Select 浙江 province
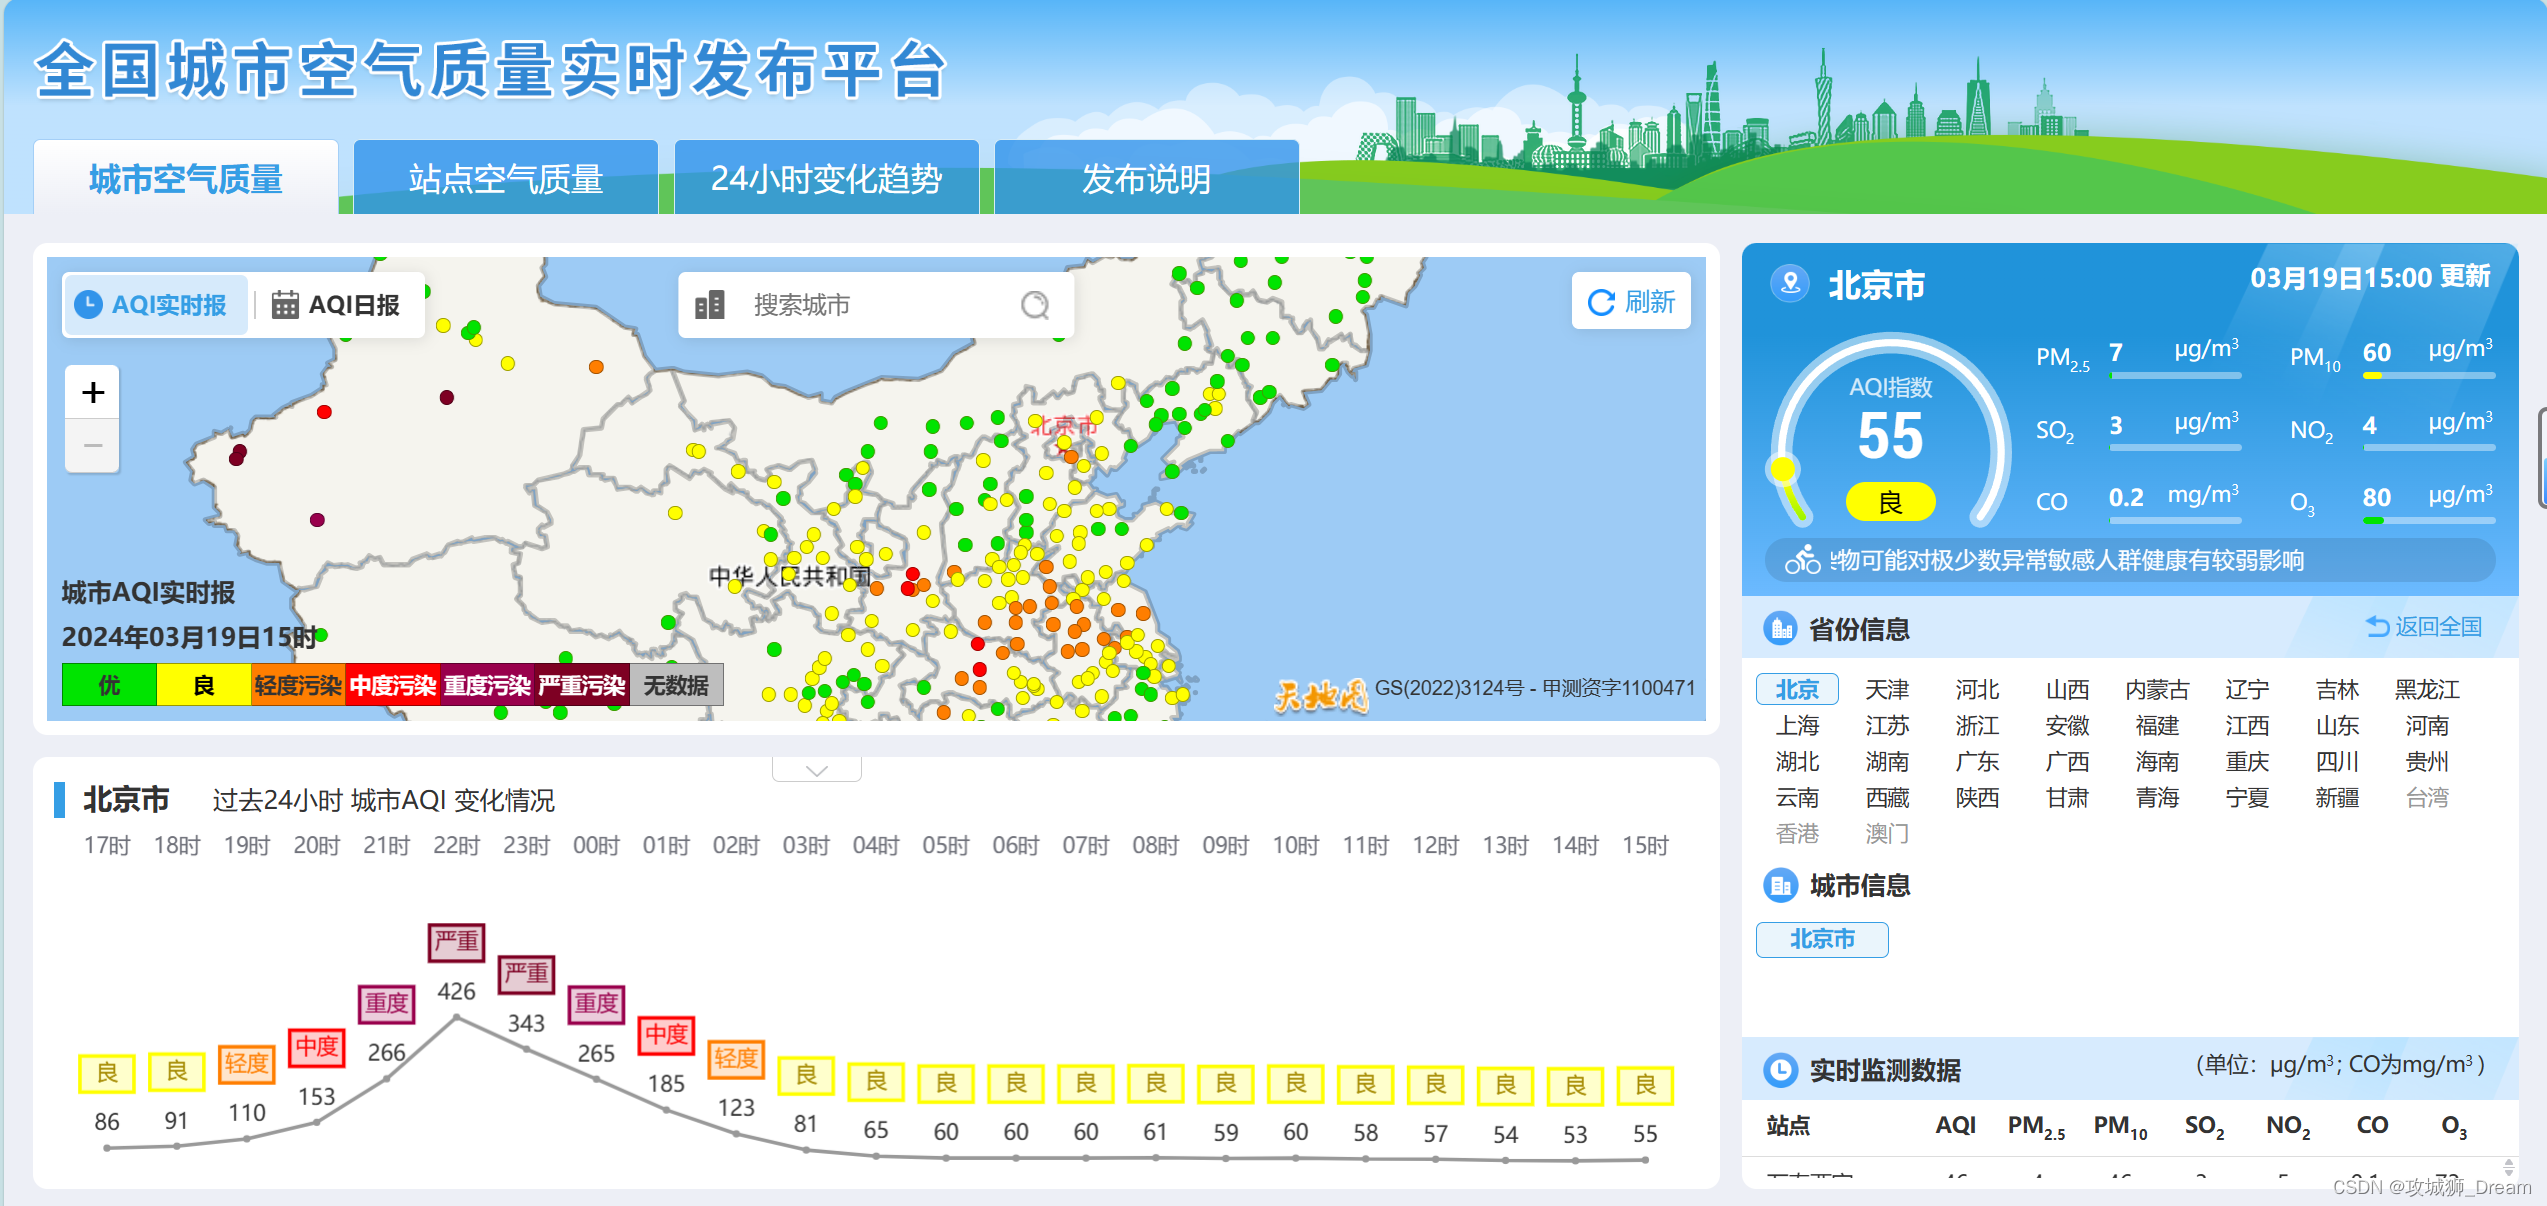 (x=1977, y=725)
